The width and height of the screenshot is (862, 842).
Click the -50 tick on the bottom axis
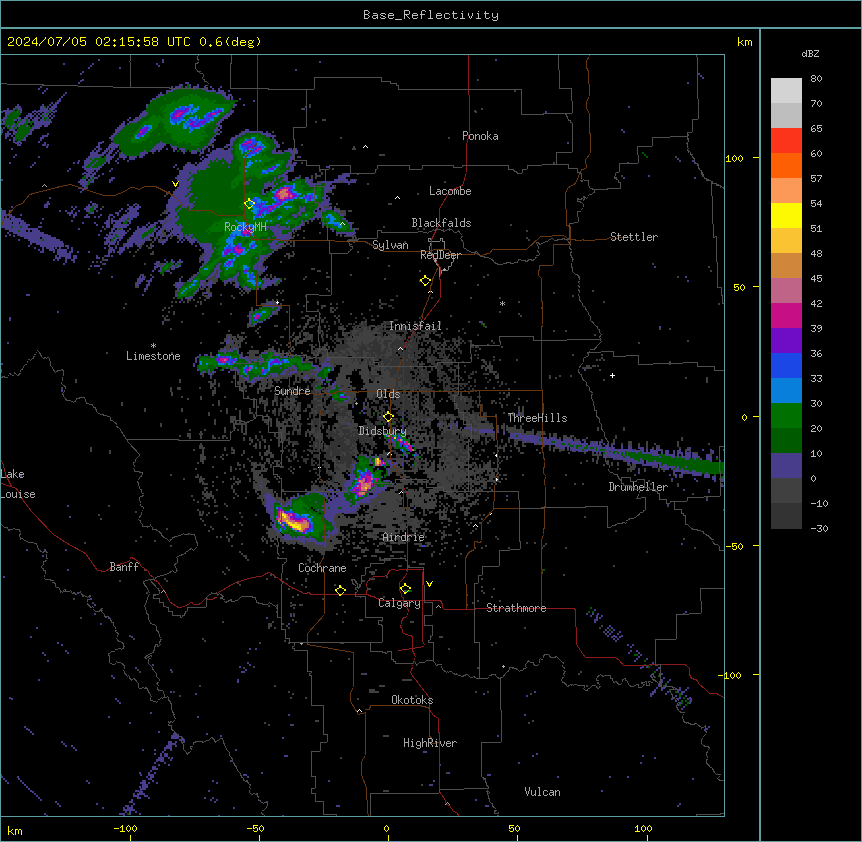[255, 828]
